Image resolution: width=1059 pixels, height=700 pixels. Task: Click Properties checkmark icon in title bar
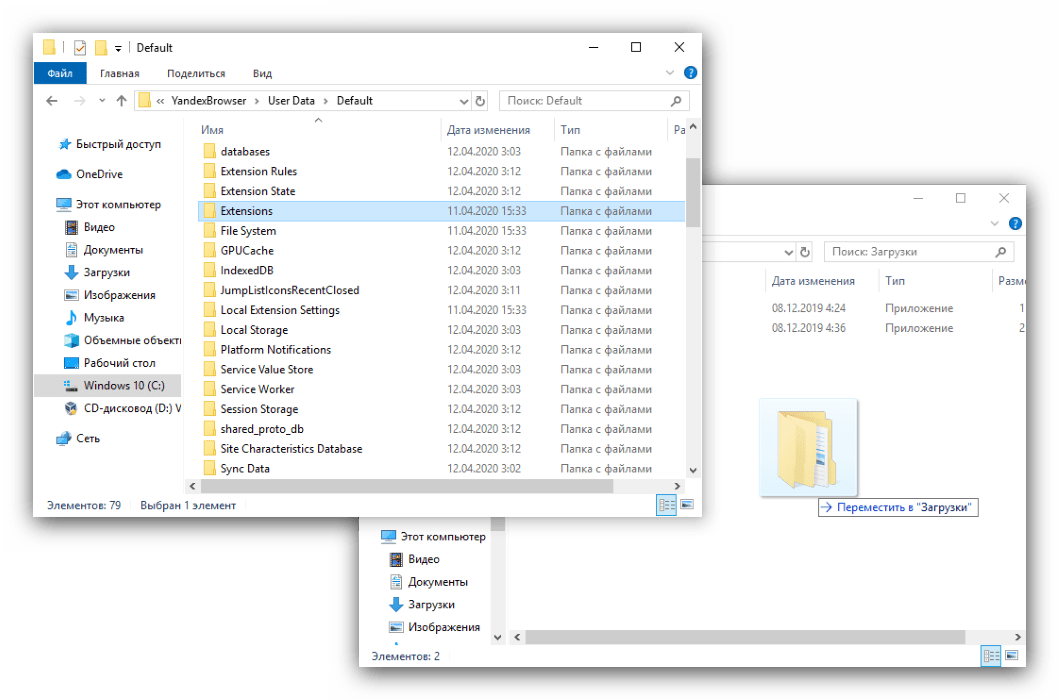point(80,48)
